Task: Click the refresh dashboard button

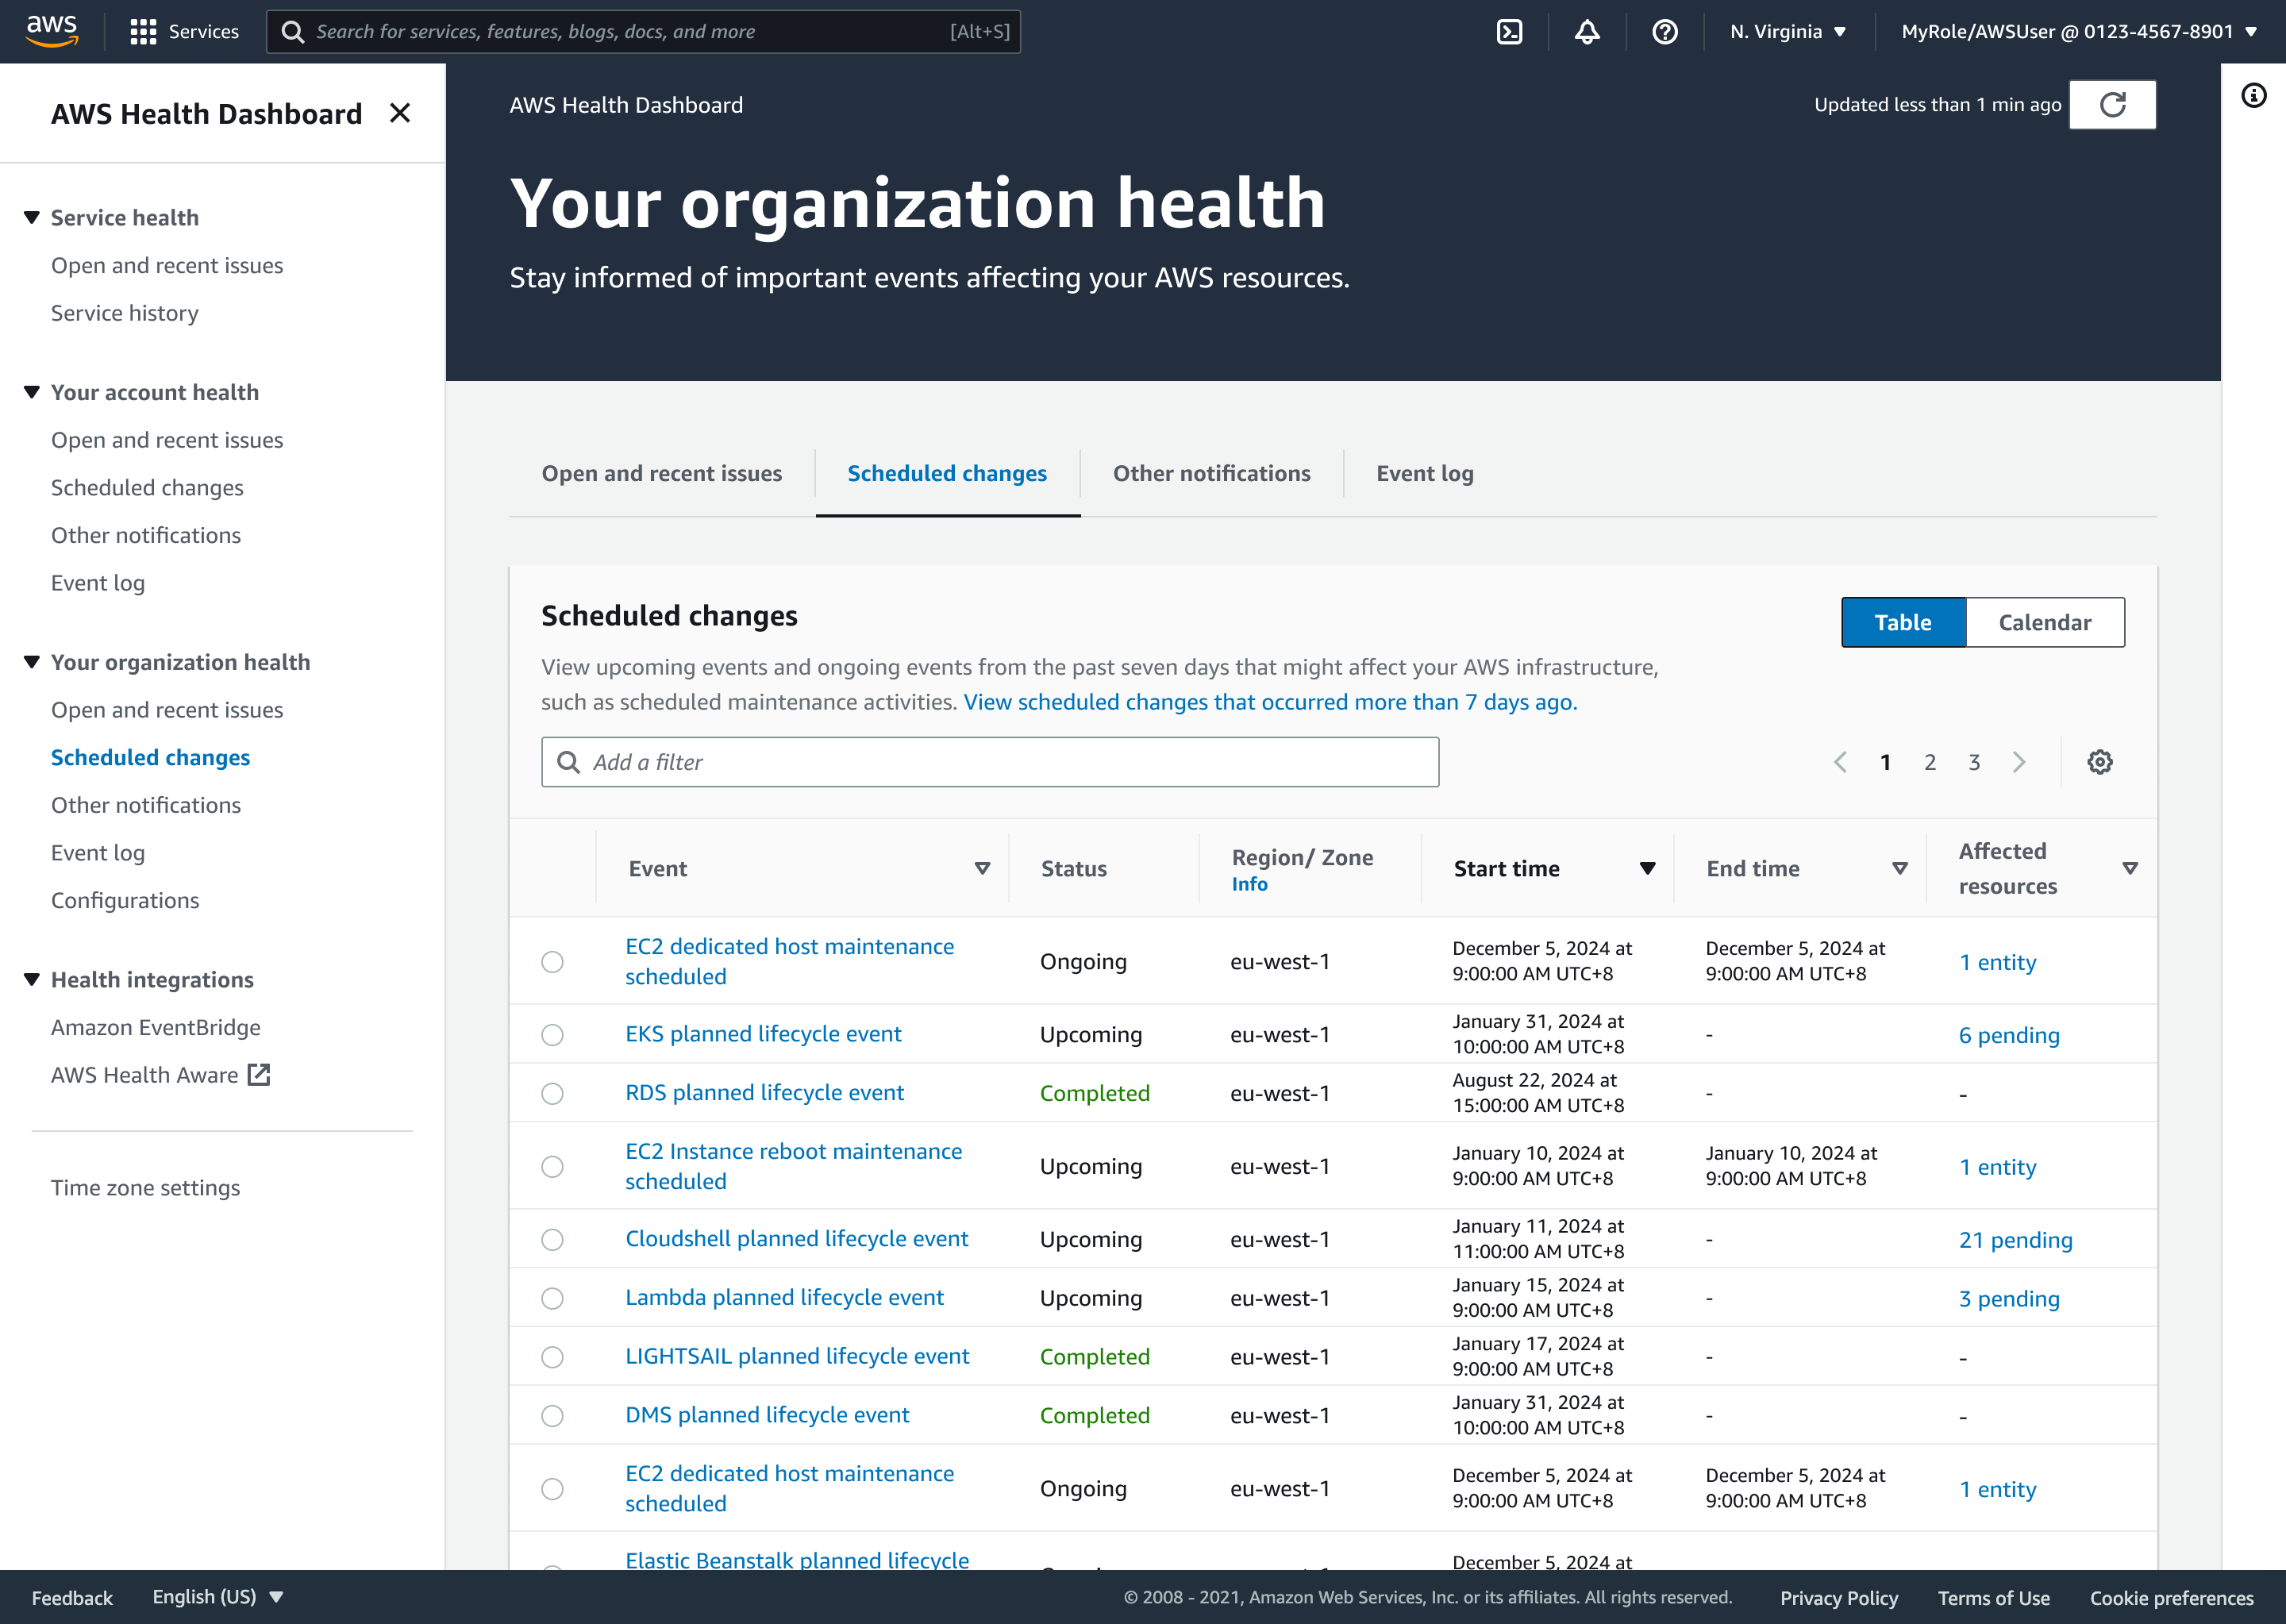Action: pyautogui.click(x=2112, y=105)
